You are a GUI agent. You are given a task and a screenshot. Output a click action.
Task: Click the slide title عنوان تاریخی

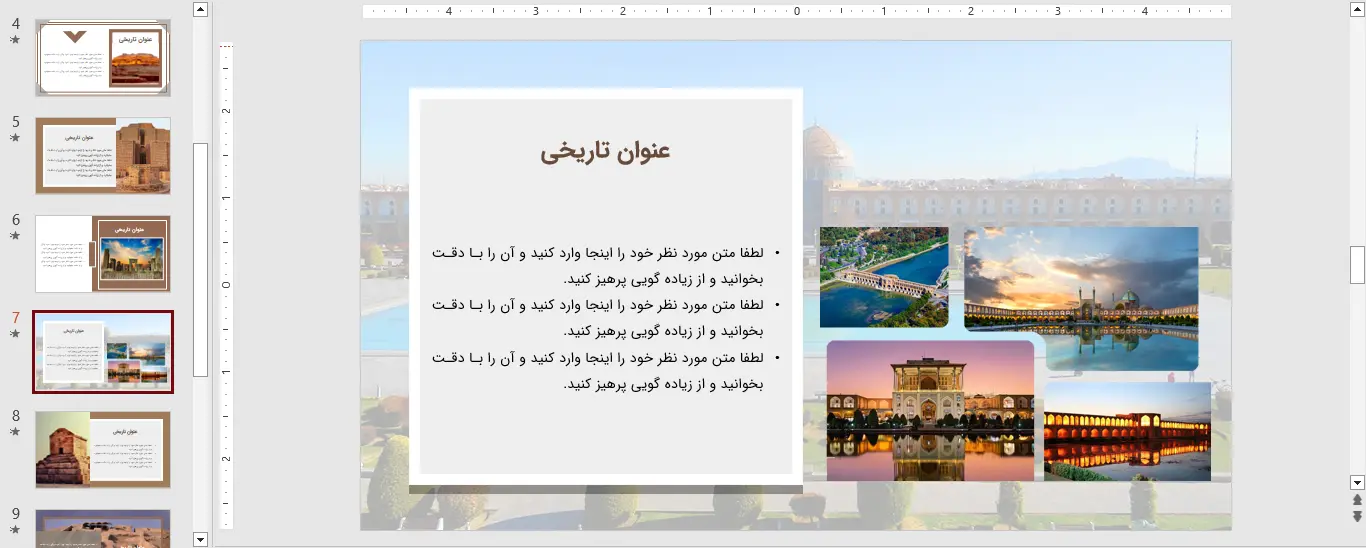605,152
